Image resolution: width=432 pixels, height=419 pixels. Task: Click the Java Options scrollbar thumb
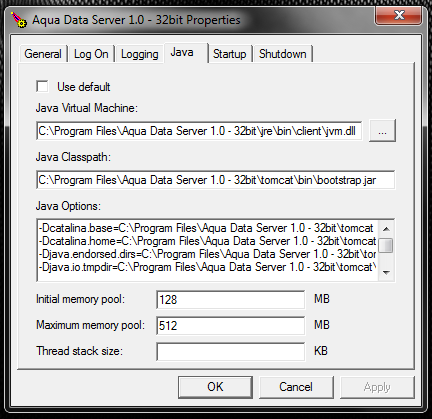386,246
